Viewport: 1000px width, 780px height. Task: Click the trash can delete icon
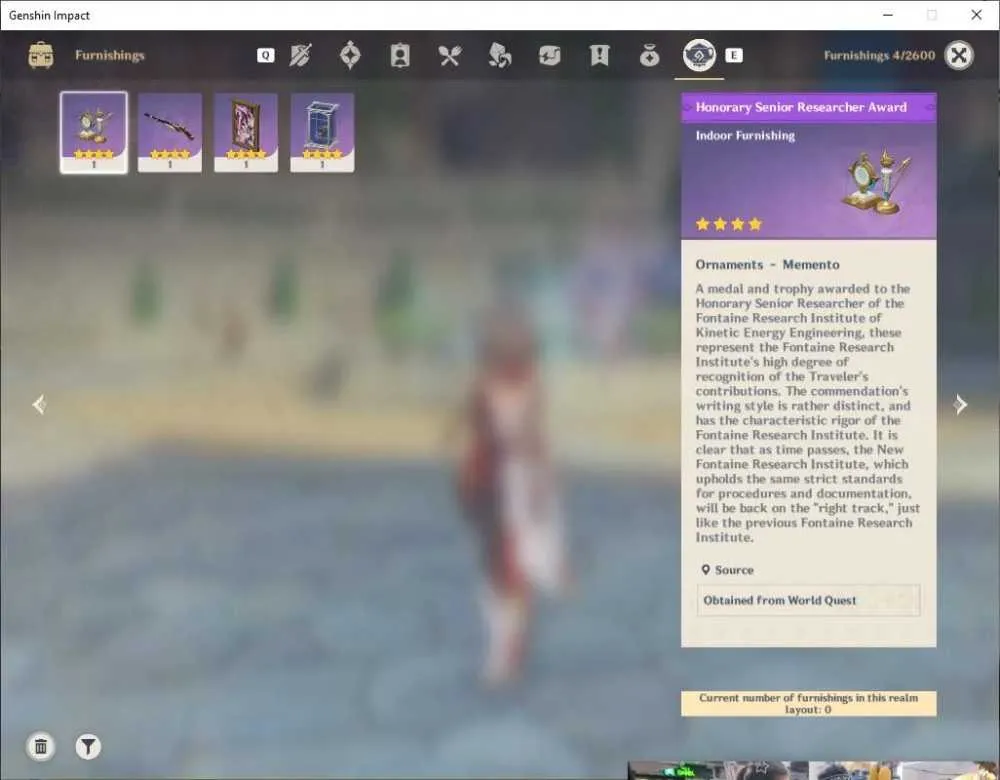[41, 746]
